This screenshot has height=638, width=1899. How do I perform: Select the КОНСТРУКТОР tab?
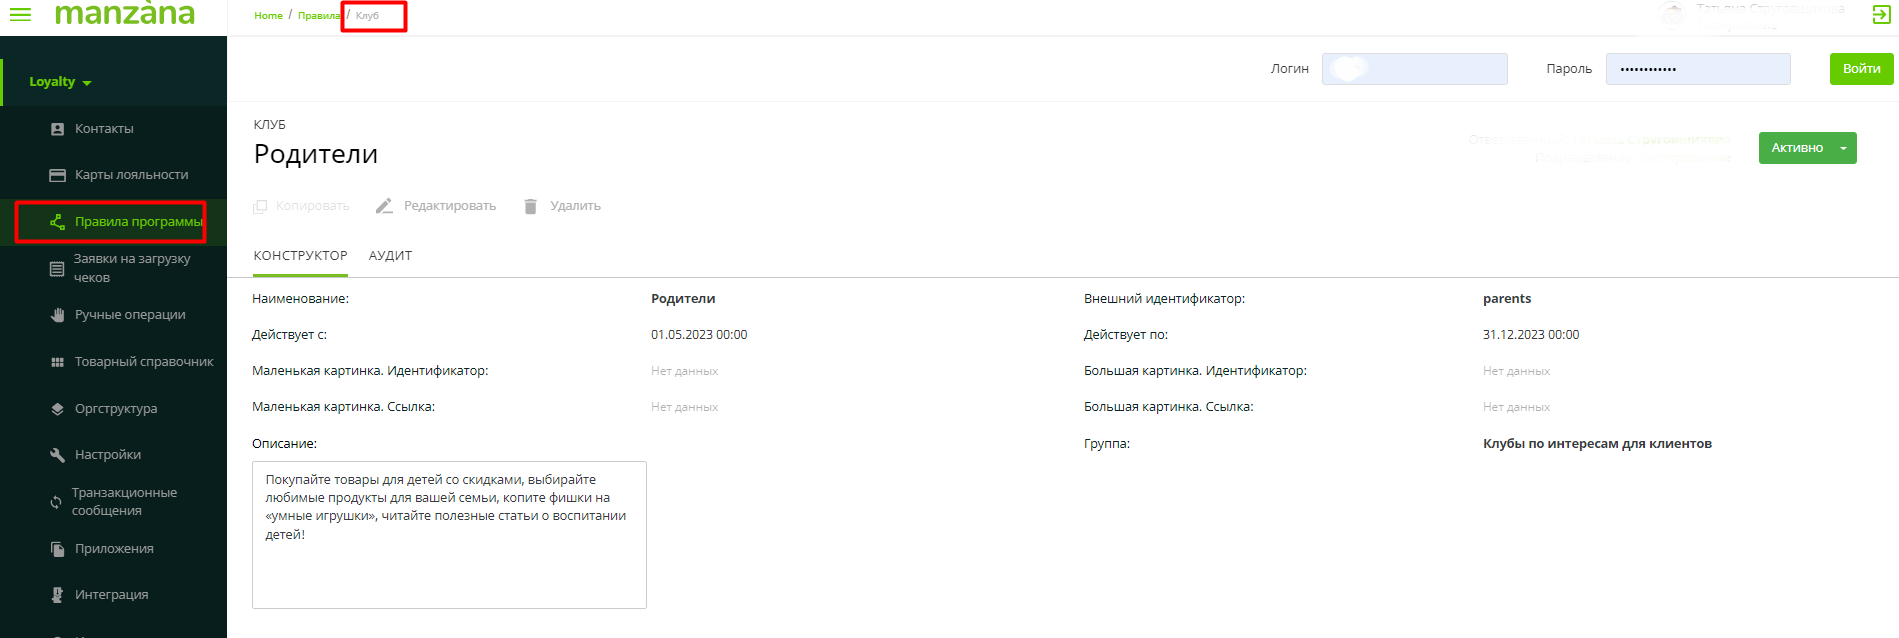pos(300,256)
